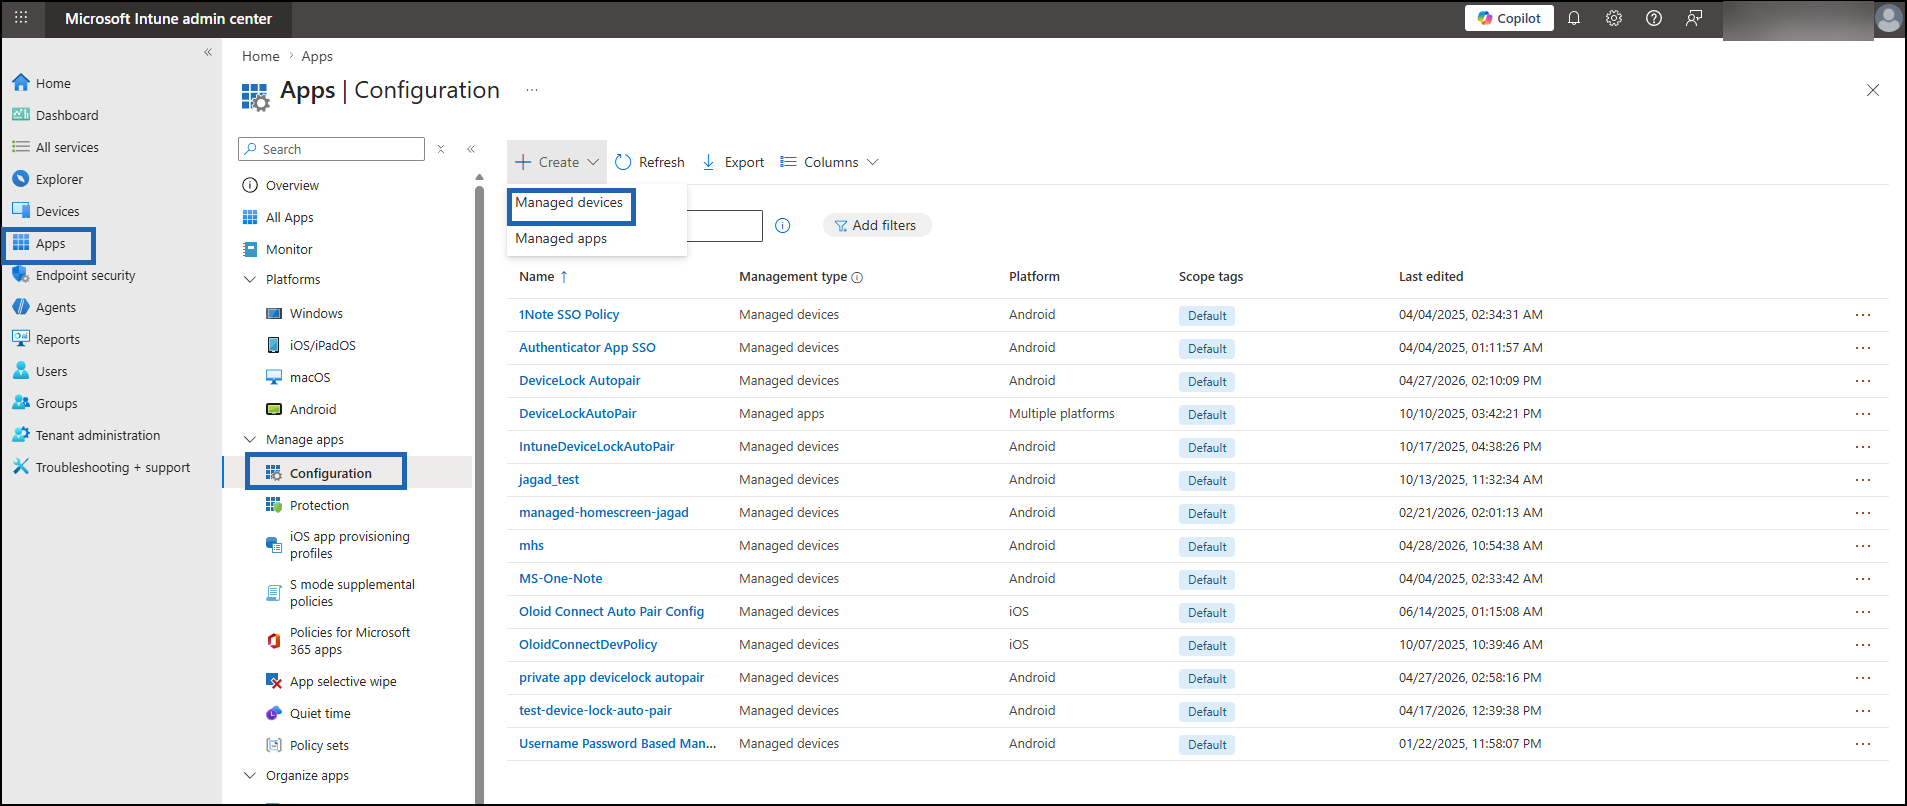
Task: Open the DeviceLockAutoPair policy link
Action: pos(577,413)
